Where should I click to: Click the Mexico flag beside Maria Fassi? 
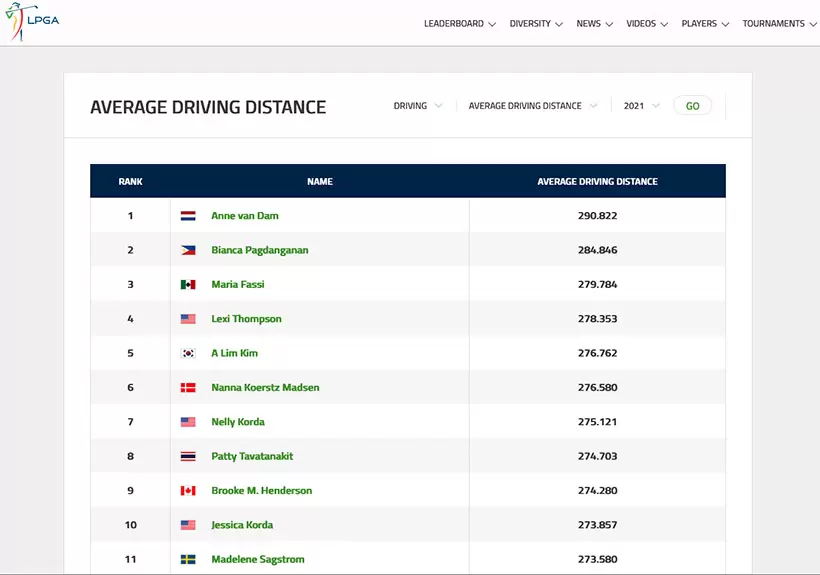[188, 285]
